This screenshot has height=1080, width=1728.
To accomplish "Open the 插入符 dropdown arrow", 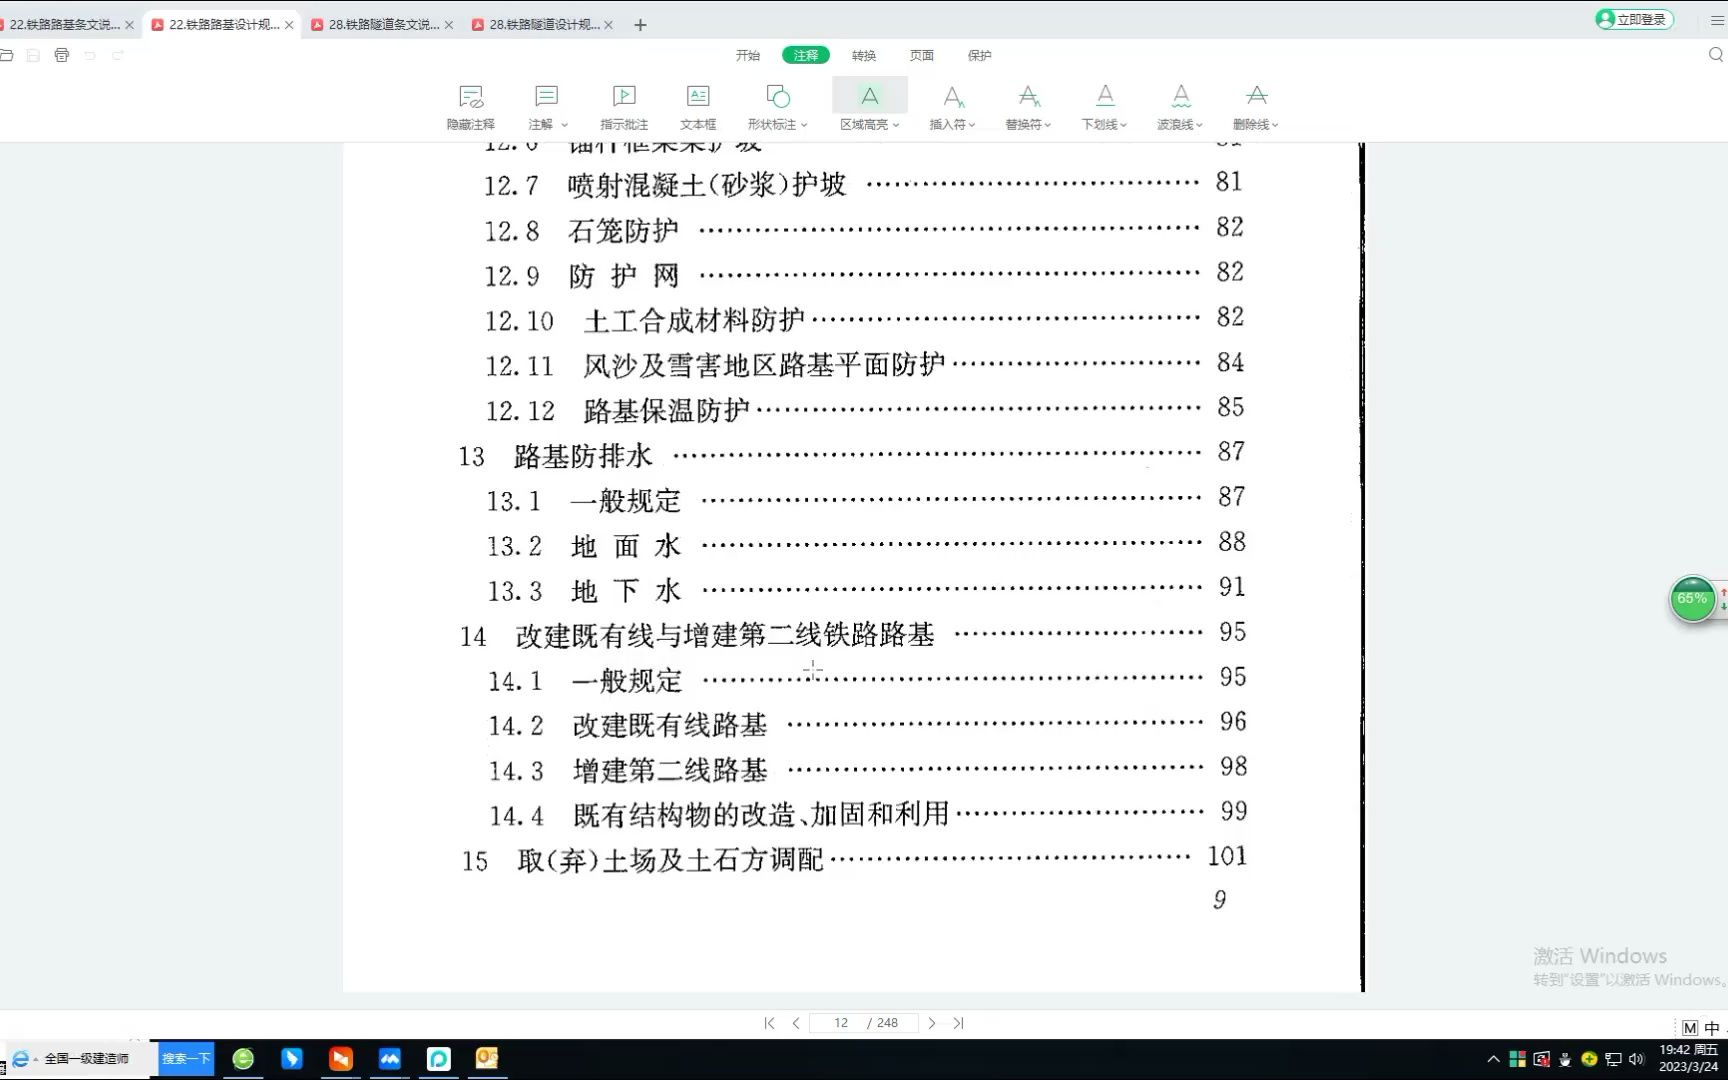I will [971, 125].
